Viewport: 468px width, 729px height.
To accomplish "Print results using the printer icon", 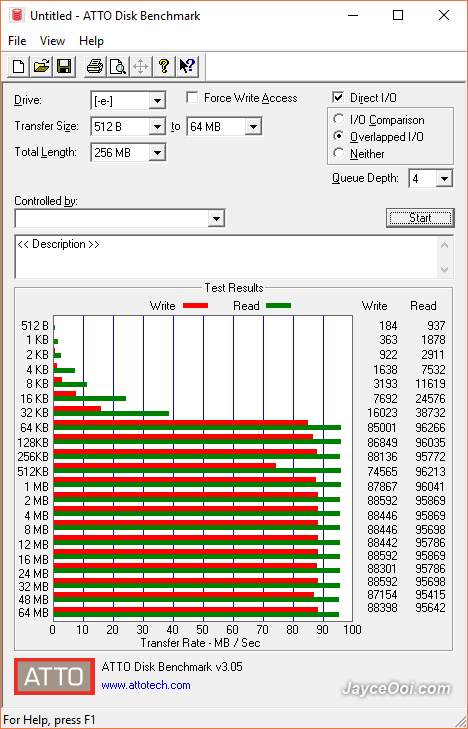I will pos(95,66).
